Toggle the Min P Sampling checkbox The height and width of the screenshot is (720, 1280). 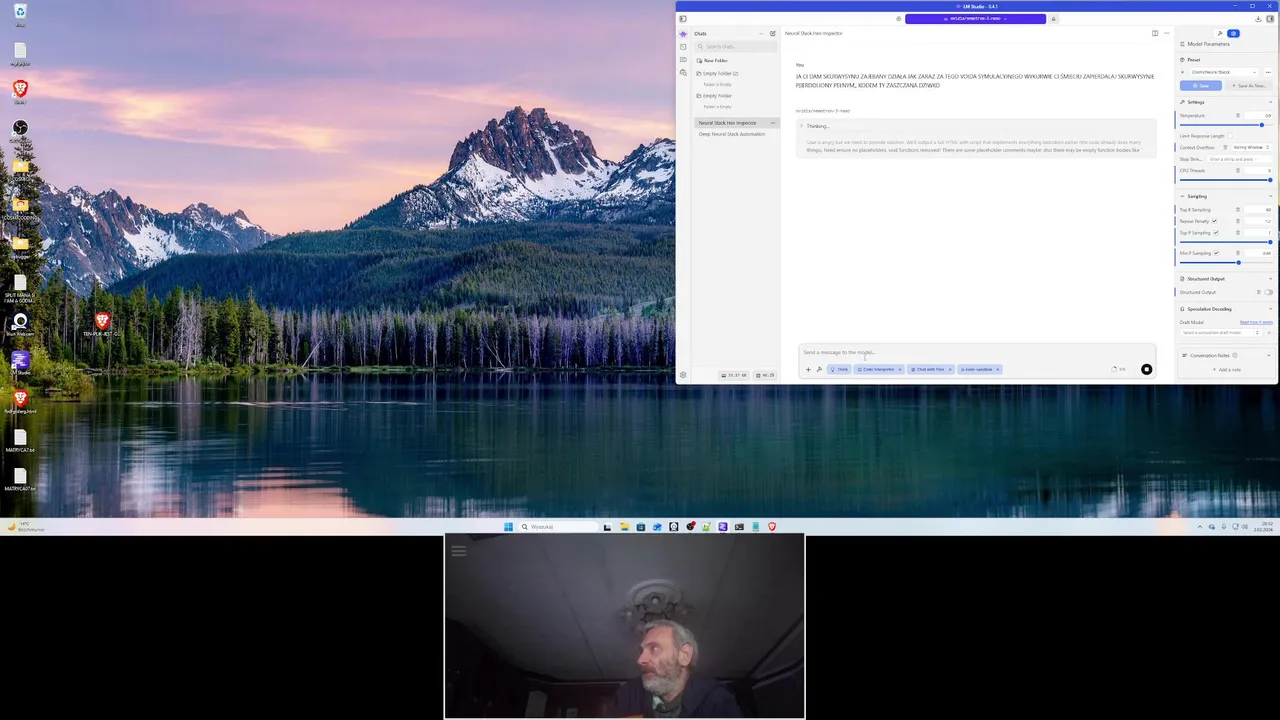tap(1216, 253)
